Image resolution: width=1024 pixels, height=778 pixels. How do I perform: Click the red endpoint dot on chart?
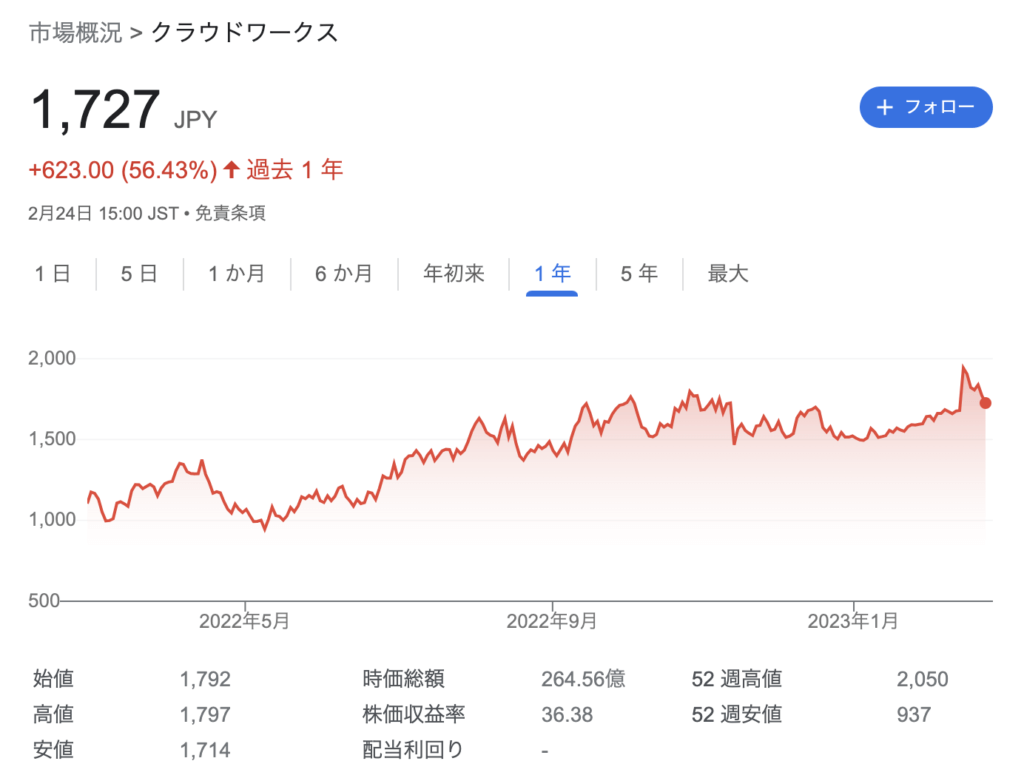[x=986, y=403]
